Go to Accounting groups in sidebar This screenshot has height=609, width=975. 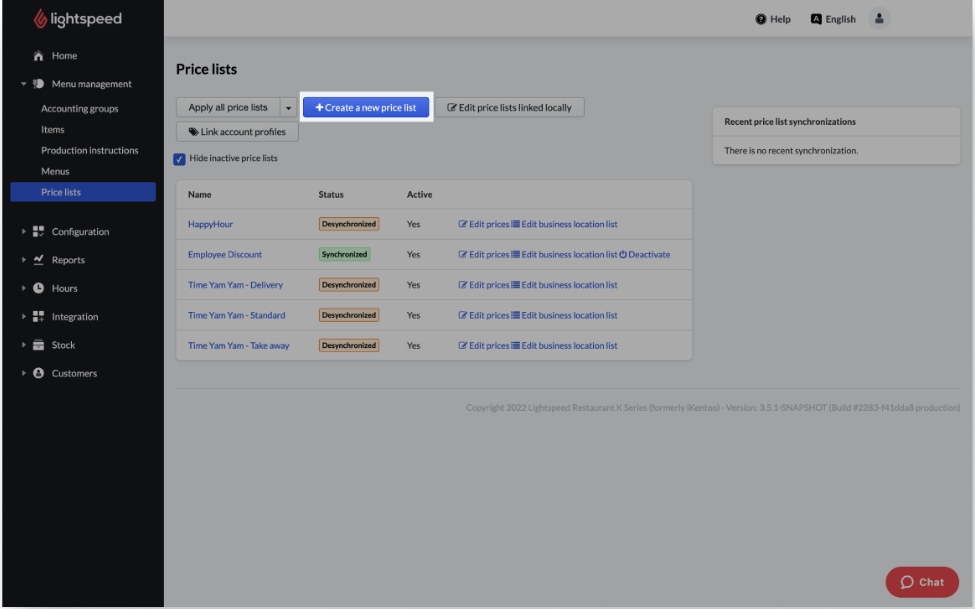tap(79, 108)
